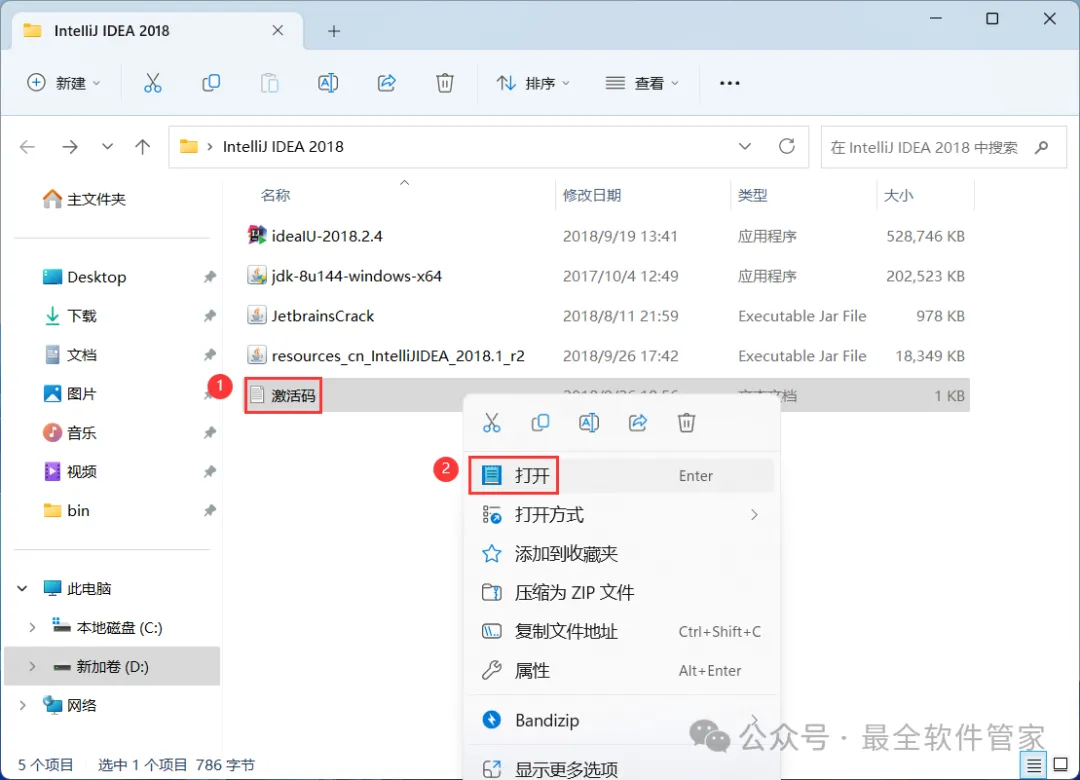Switch to details view icon in status bar

pyautogui.click(x=1033, y=765)
